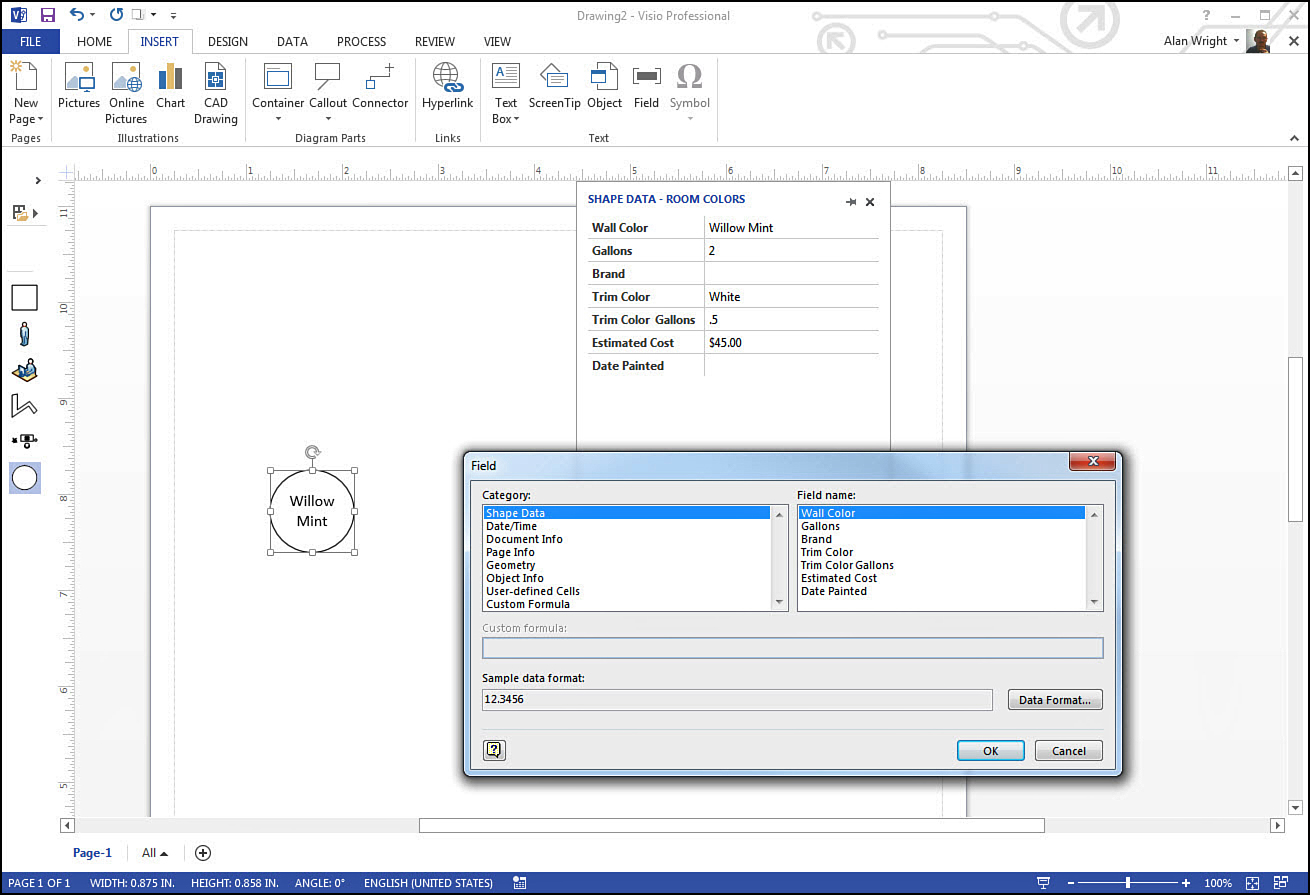1310x895 pixels.
Task: Click macro recording status bar icon
Action: point(519,883)
